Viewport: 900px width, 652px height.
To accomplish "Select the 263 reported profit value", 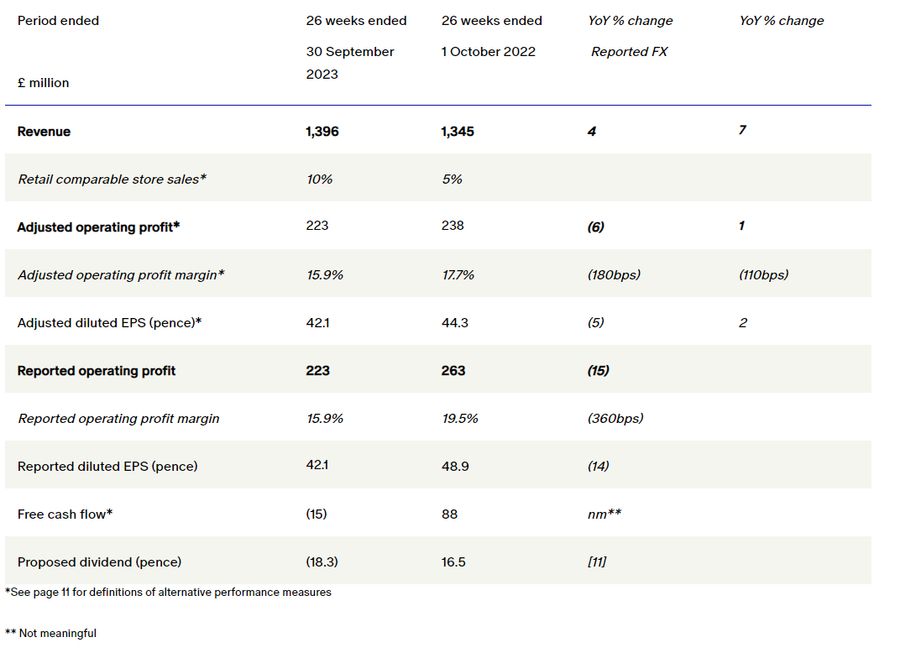I will [x=453, y=370].
